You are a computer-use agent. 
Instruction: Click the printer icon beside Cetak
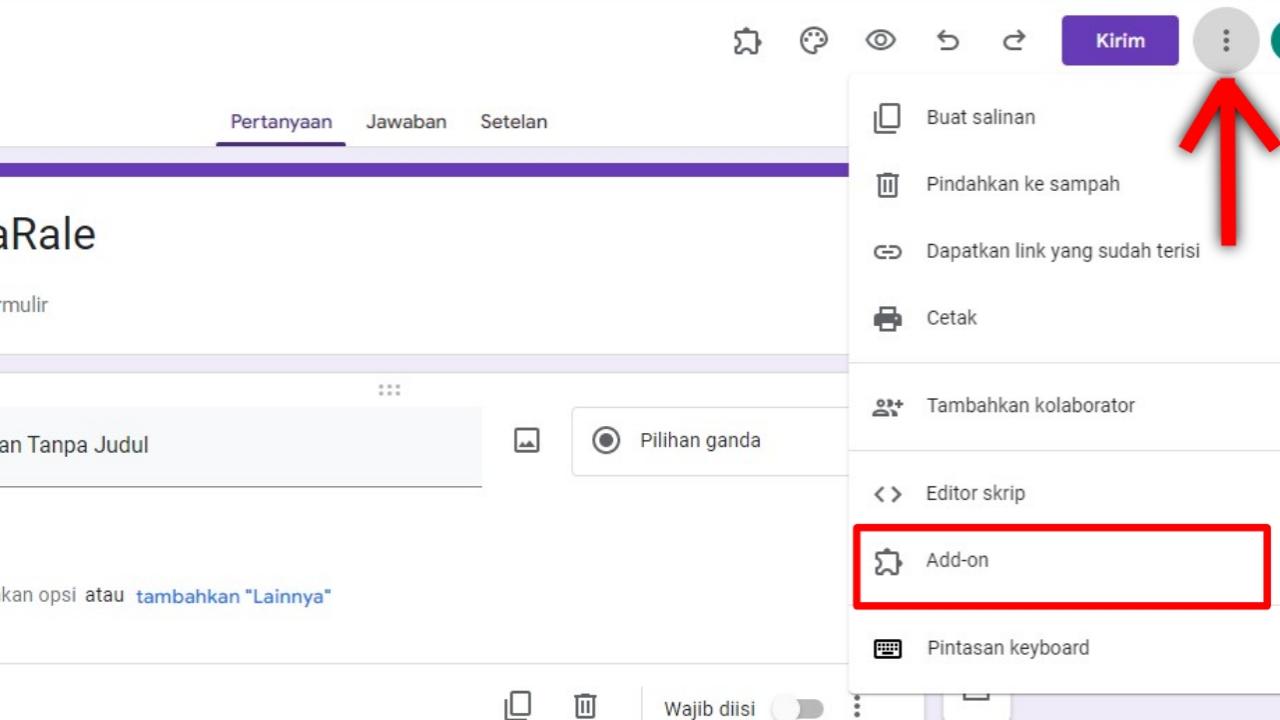coord(887,319)
